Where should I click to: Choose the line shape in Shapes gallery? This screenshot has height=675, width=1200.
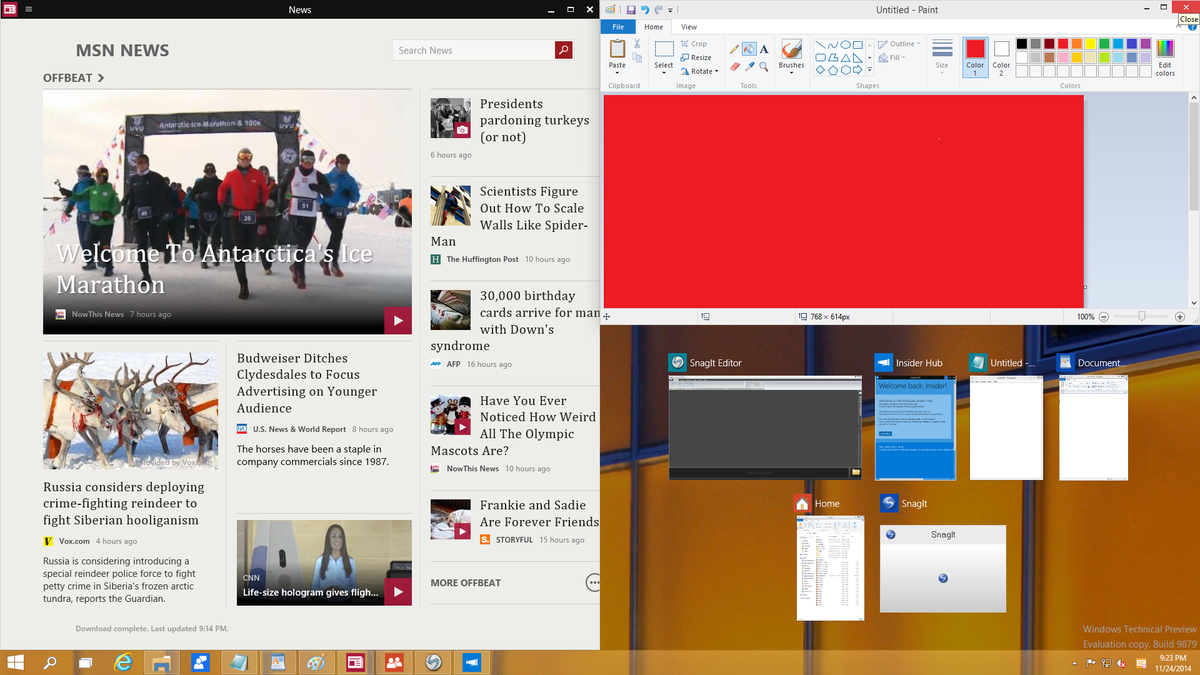pos(820,45)
